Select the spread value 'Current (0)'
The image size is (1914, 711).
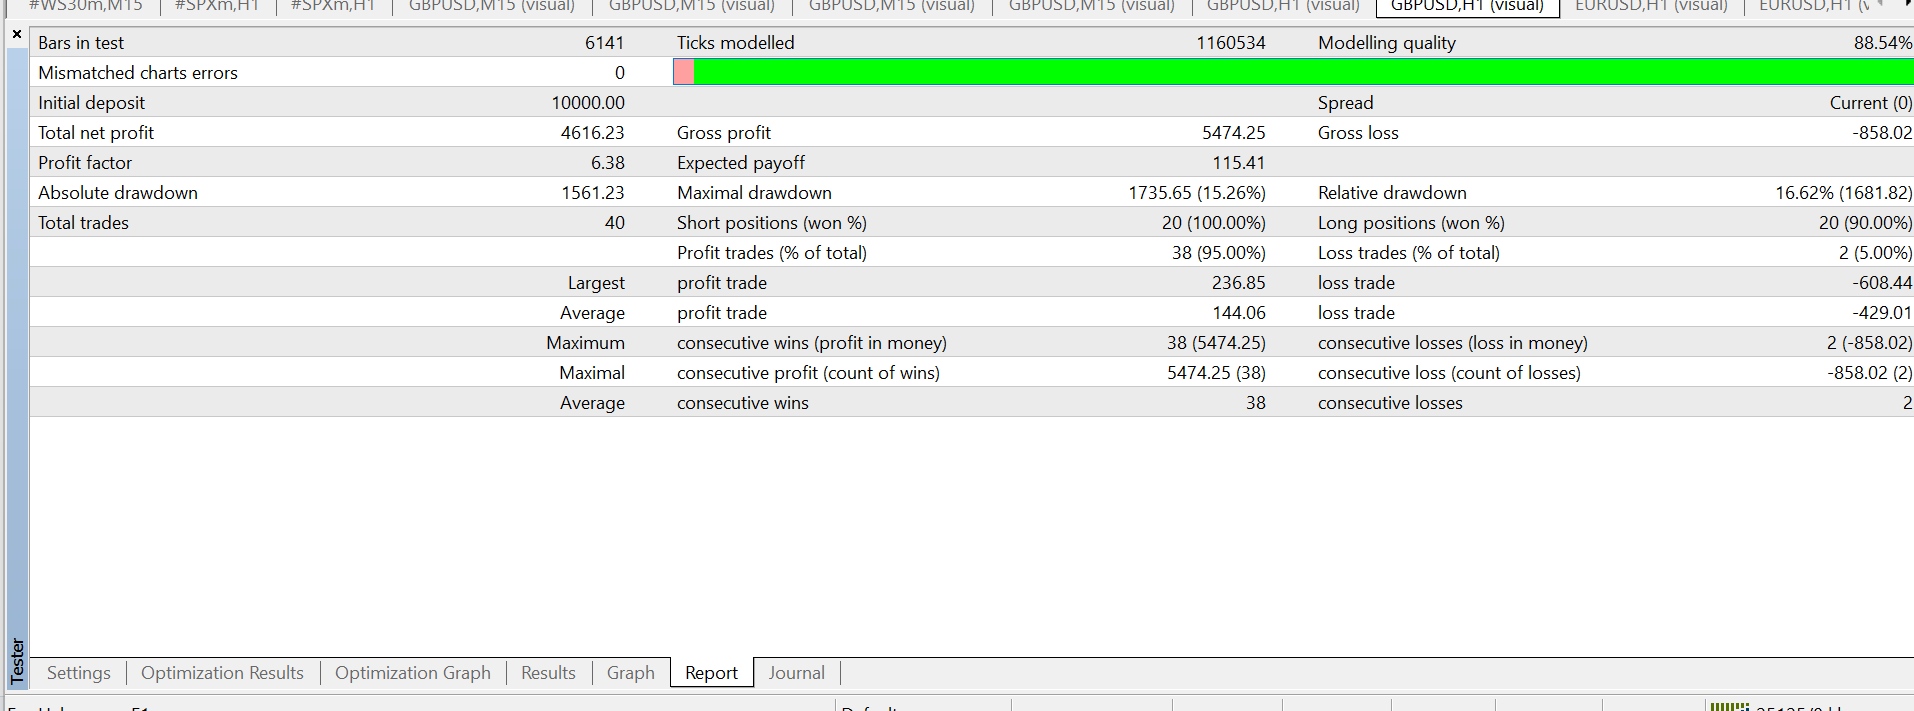(x=1870, y=103)
